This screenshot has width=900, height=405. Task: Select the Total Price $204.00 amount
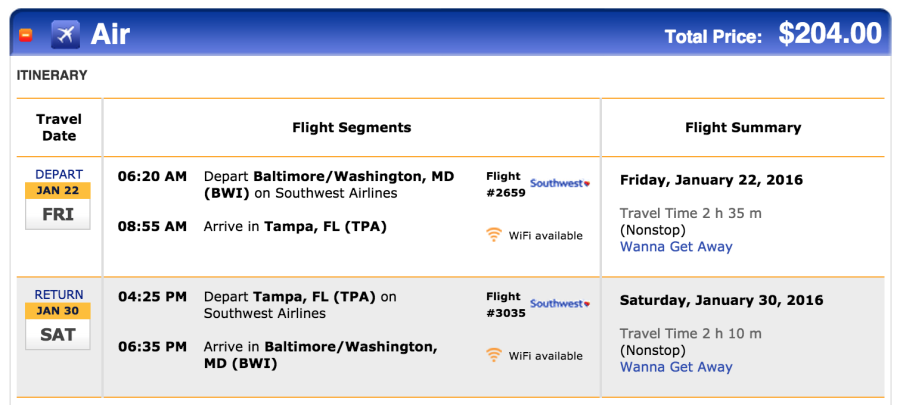830,34
